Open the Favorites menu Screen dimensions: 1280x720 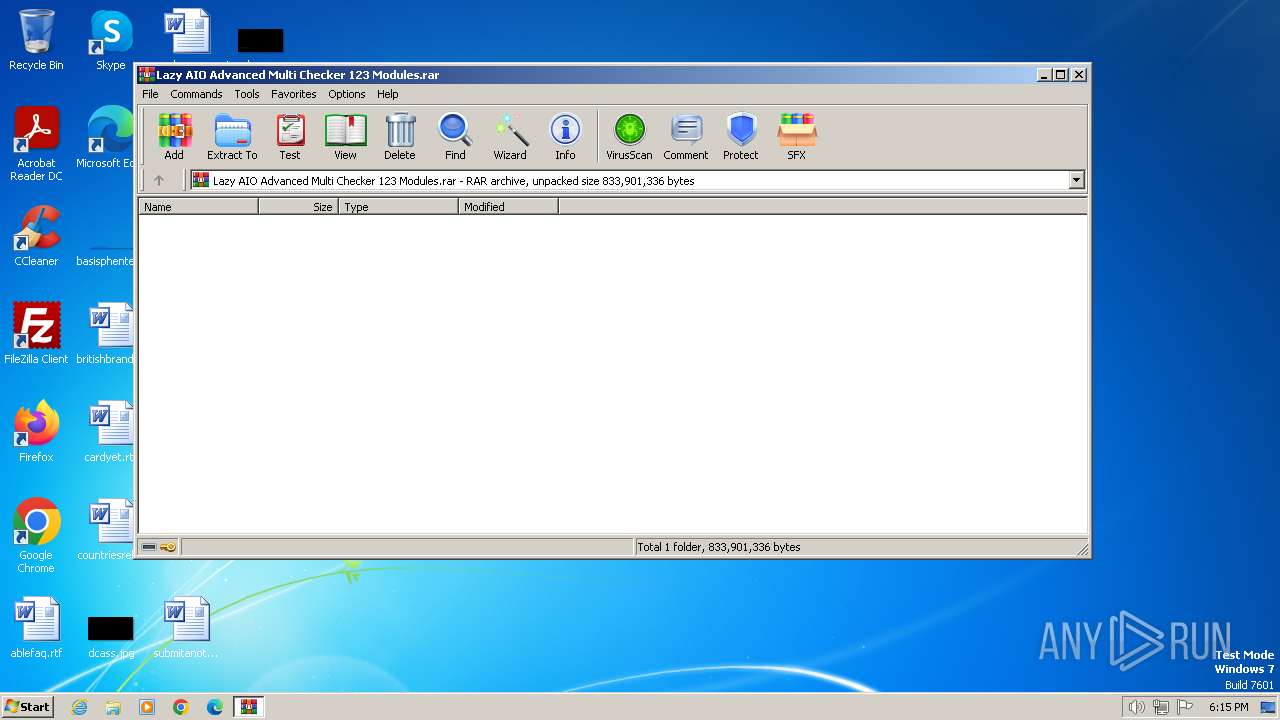tap(294, 94)
